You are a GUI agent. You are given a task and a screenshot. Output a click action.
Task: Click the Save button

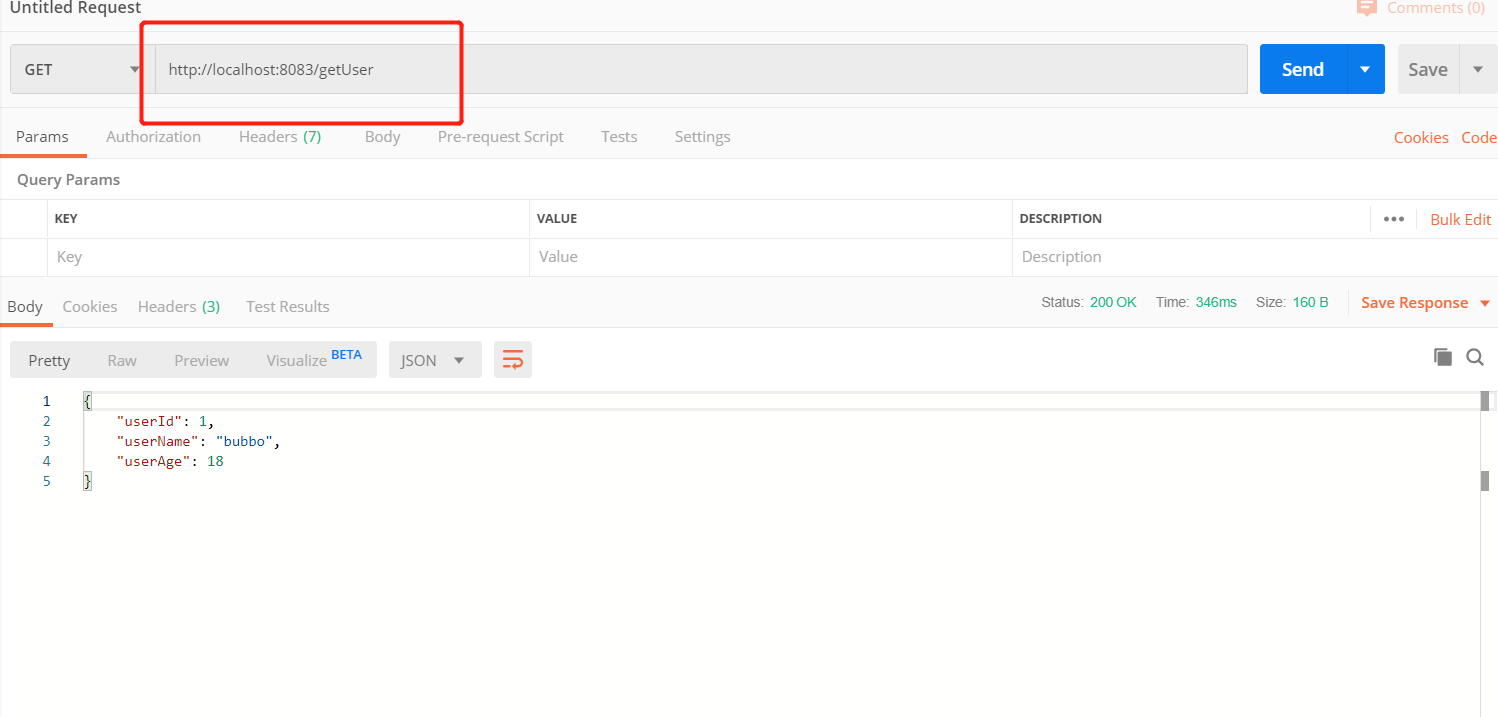(1428, 70)
